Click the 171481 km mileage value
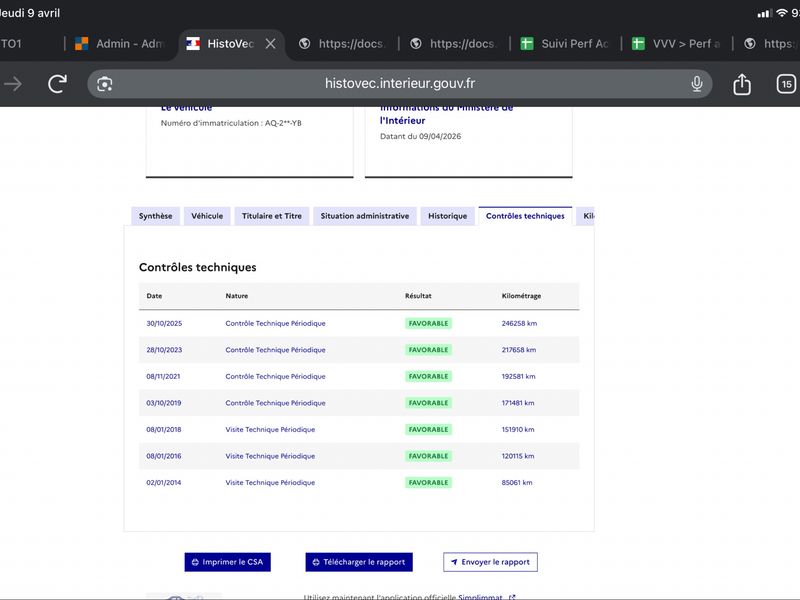Image resolution: width=800 pixels, height=600 pixels. 518,403
